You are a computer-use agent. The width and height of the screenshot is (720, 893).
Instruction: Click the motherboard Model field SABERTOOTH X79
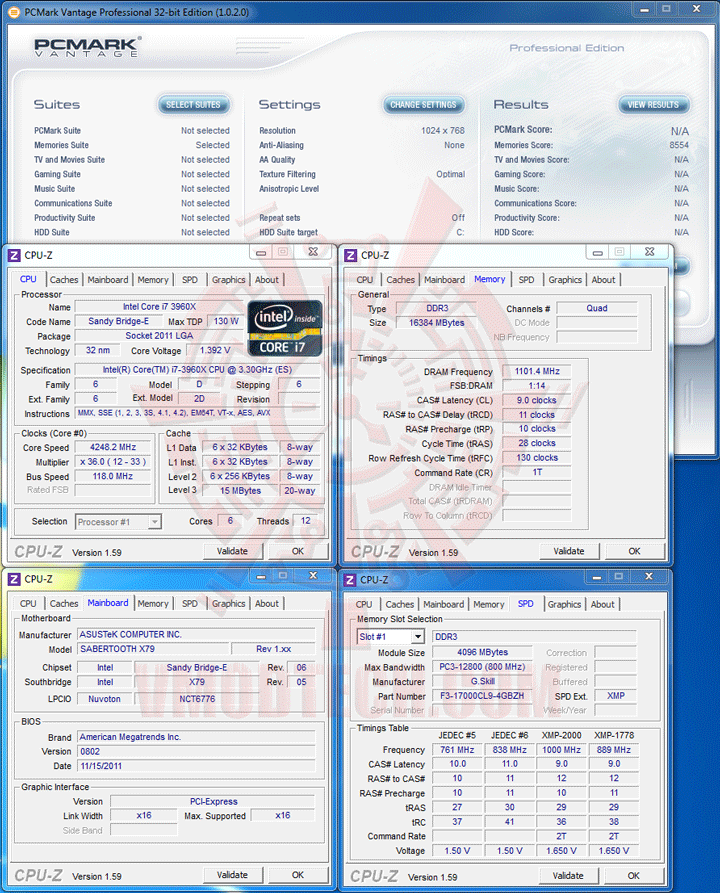[154, 649]
